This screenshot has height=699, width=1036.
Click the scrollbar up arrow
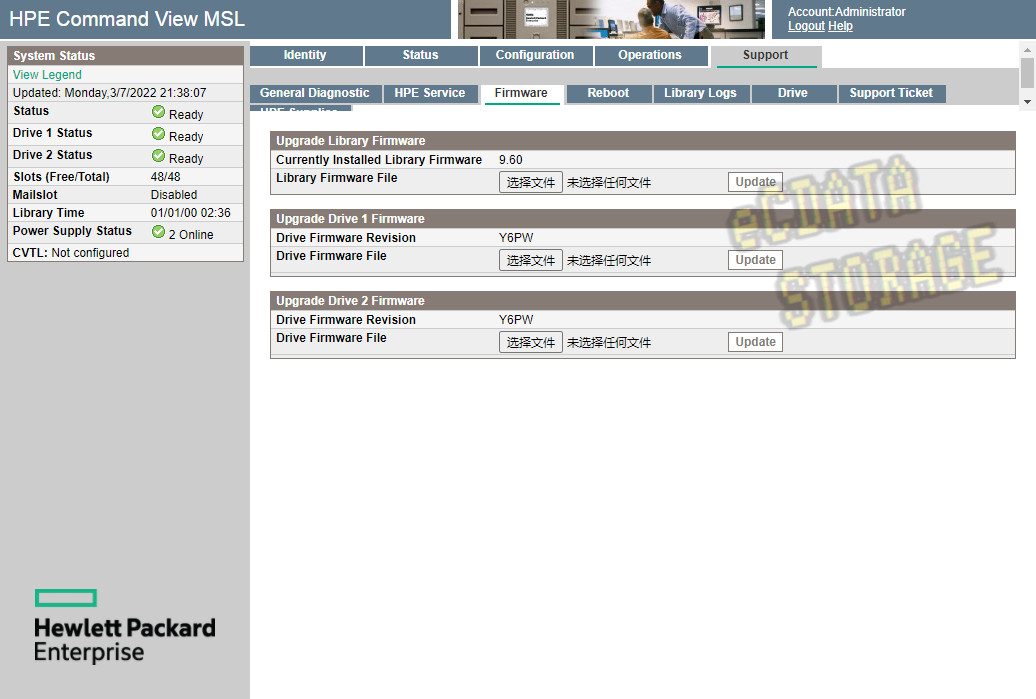tap(1027, 50)
